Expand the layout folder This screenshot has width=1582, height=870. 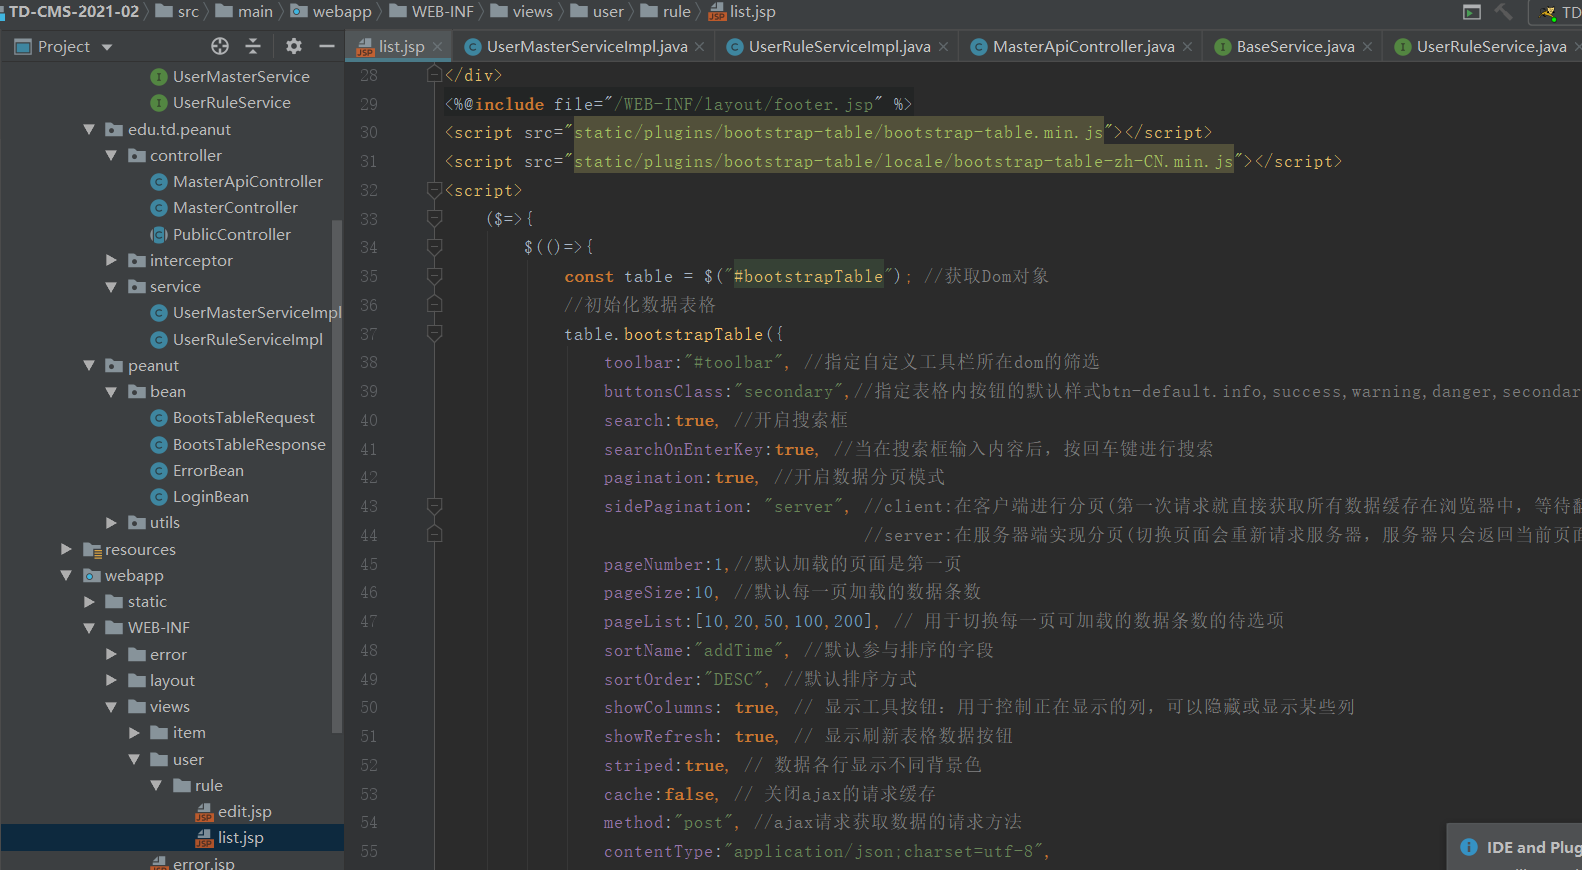111,680
